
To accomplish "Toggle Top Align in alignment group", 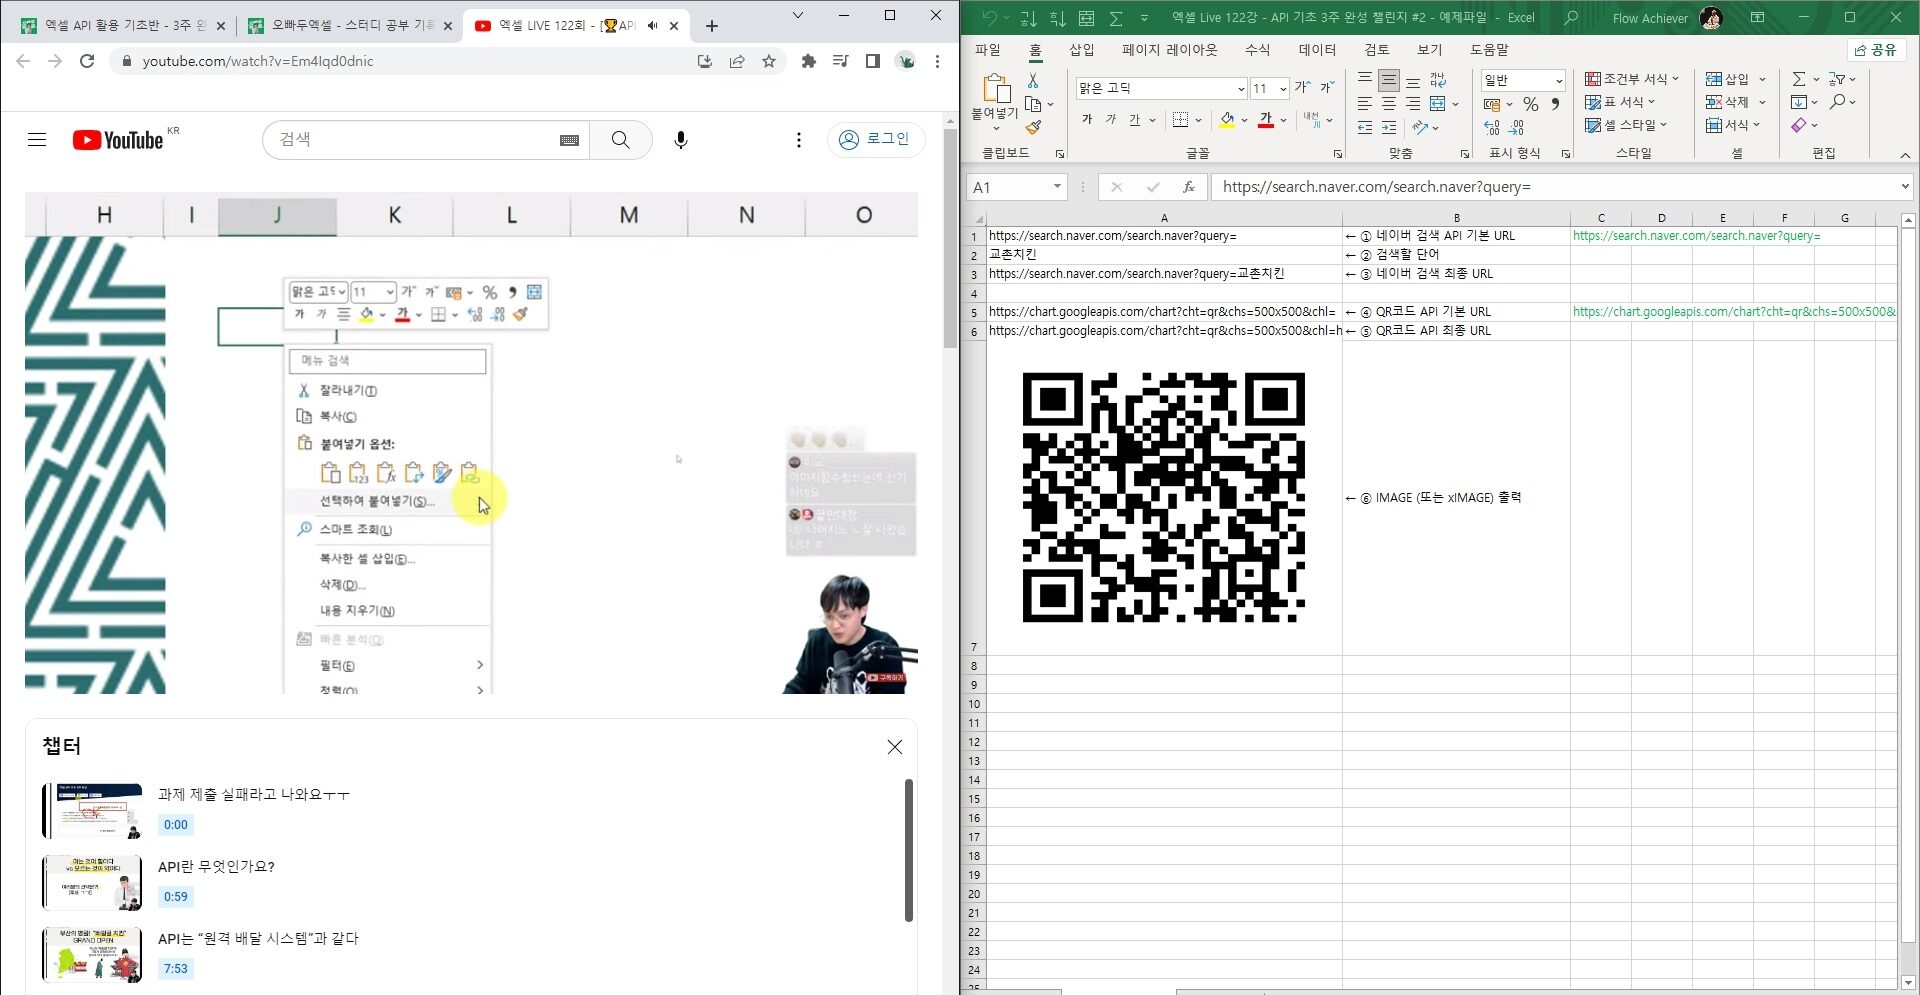I will coord(1365,80).
